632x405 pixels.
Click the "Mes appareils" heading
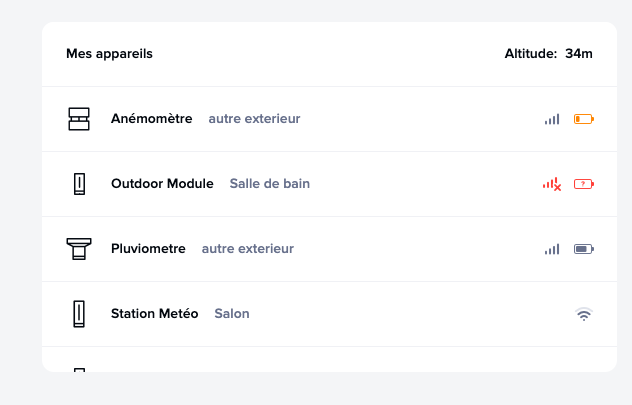(109, 54)
